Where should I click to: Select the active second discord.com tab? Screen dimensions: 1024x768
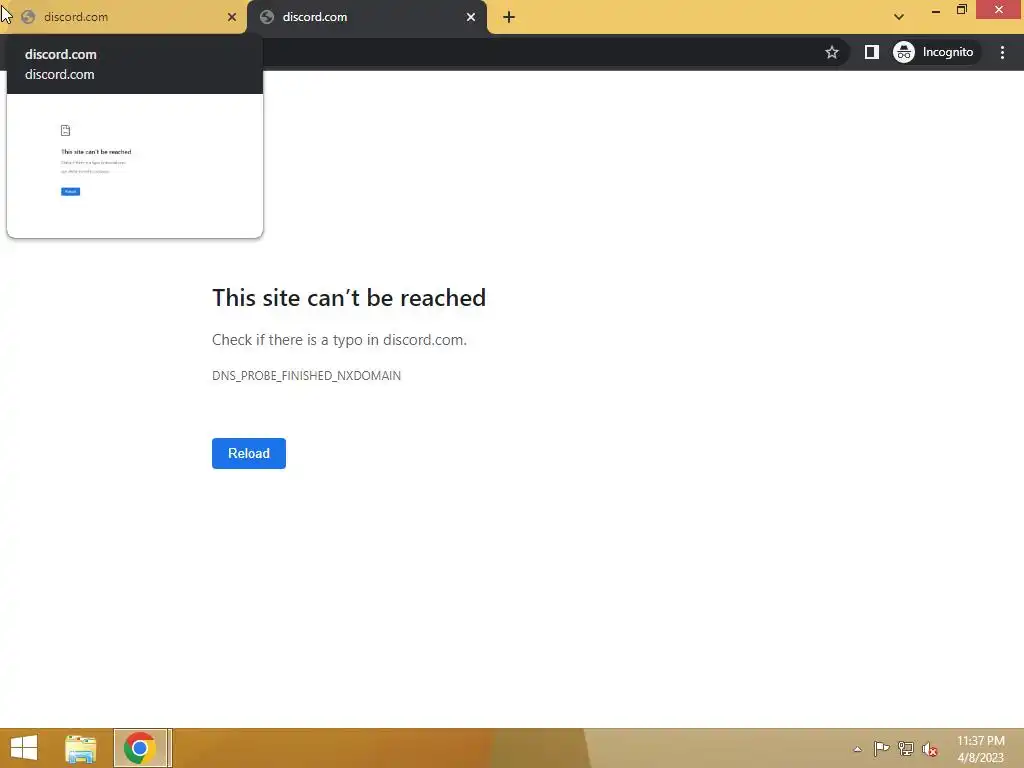point(367,17)
